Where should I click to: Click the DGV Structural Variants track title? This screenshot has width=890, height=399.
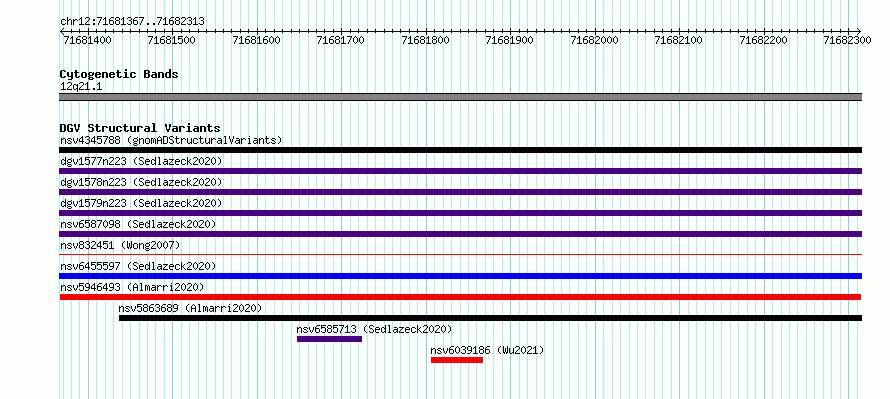click(140, 128)
